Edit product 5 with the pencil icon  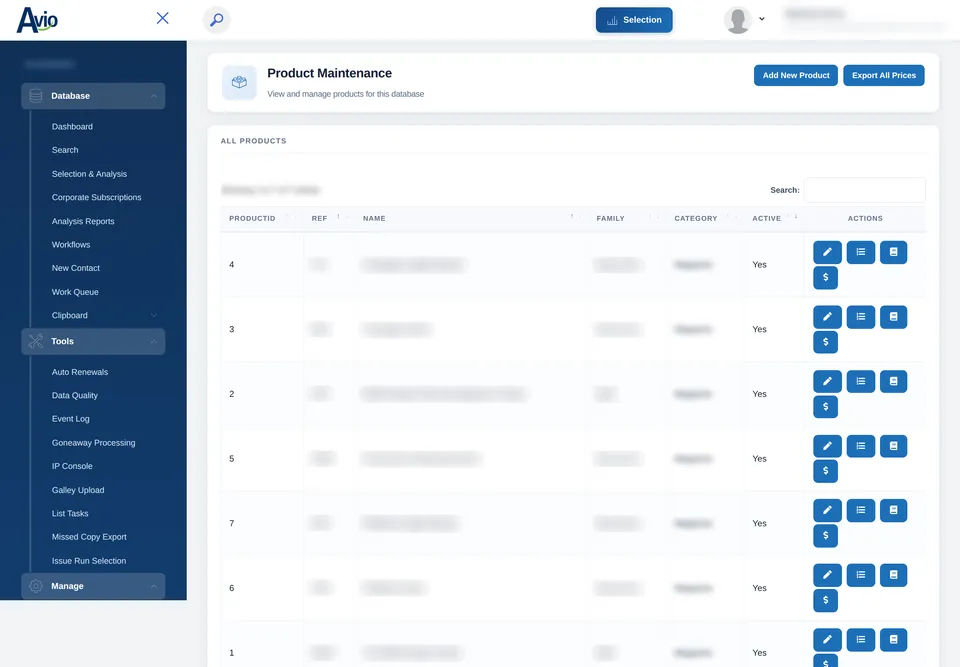click(827, 447)
